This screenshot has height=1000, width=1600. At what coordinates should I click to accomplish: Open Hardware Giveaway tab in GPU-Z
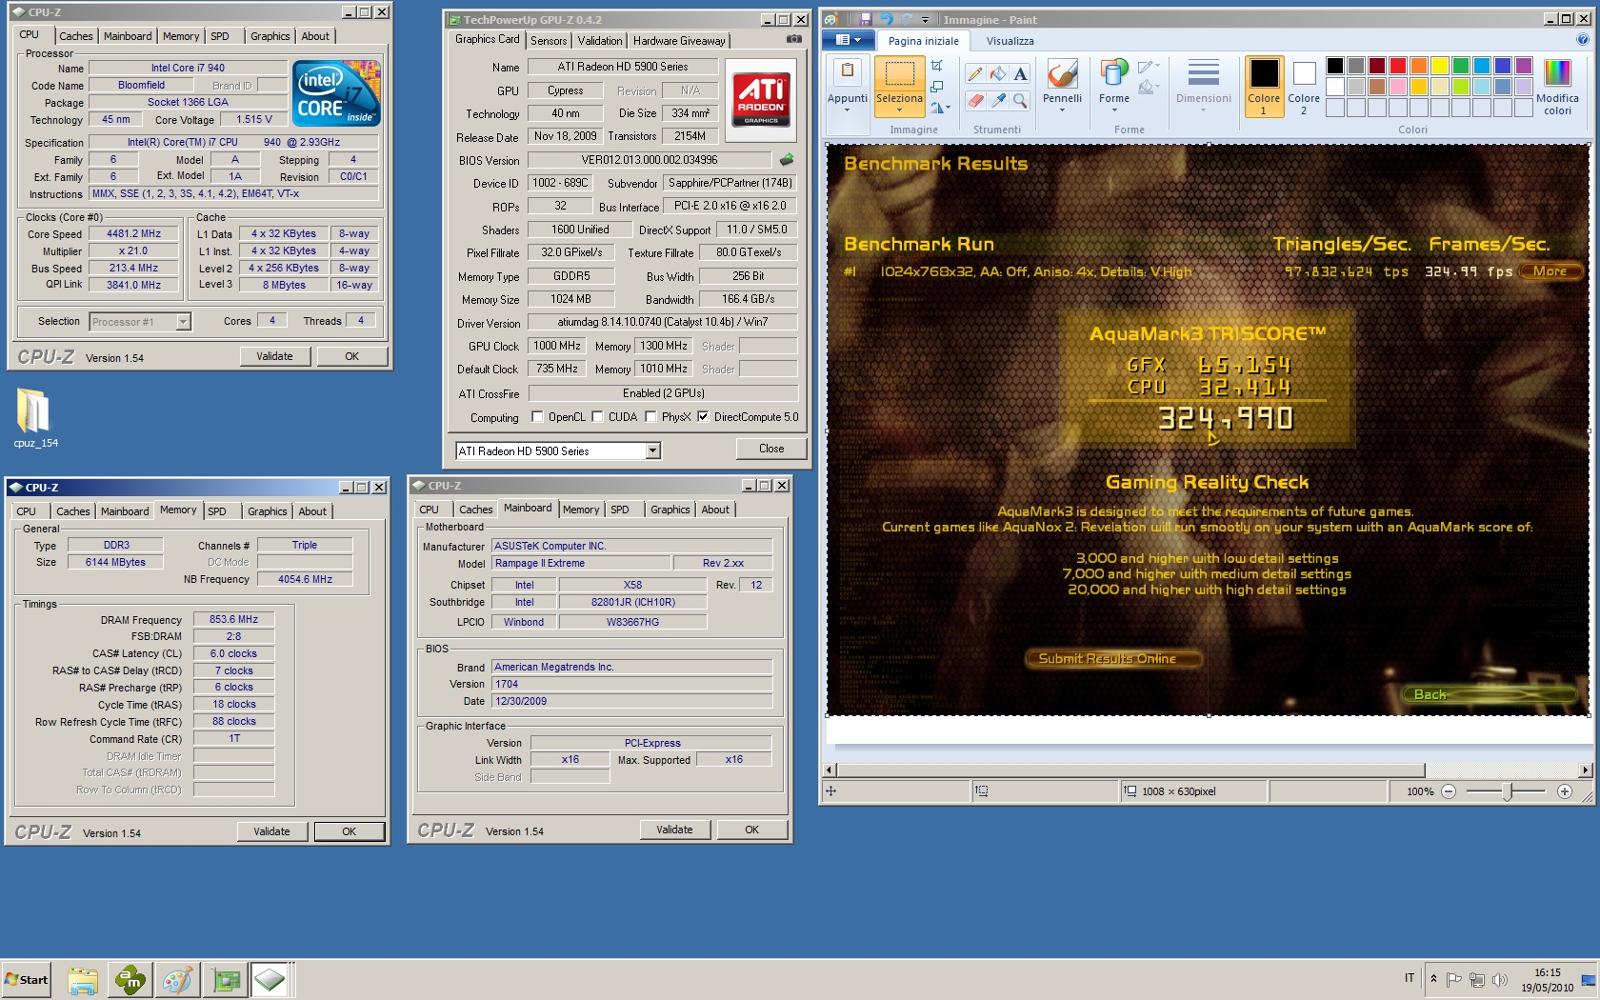pyautogui.click(x=679, y=40)
